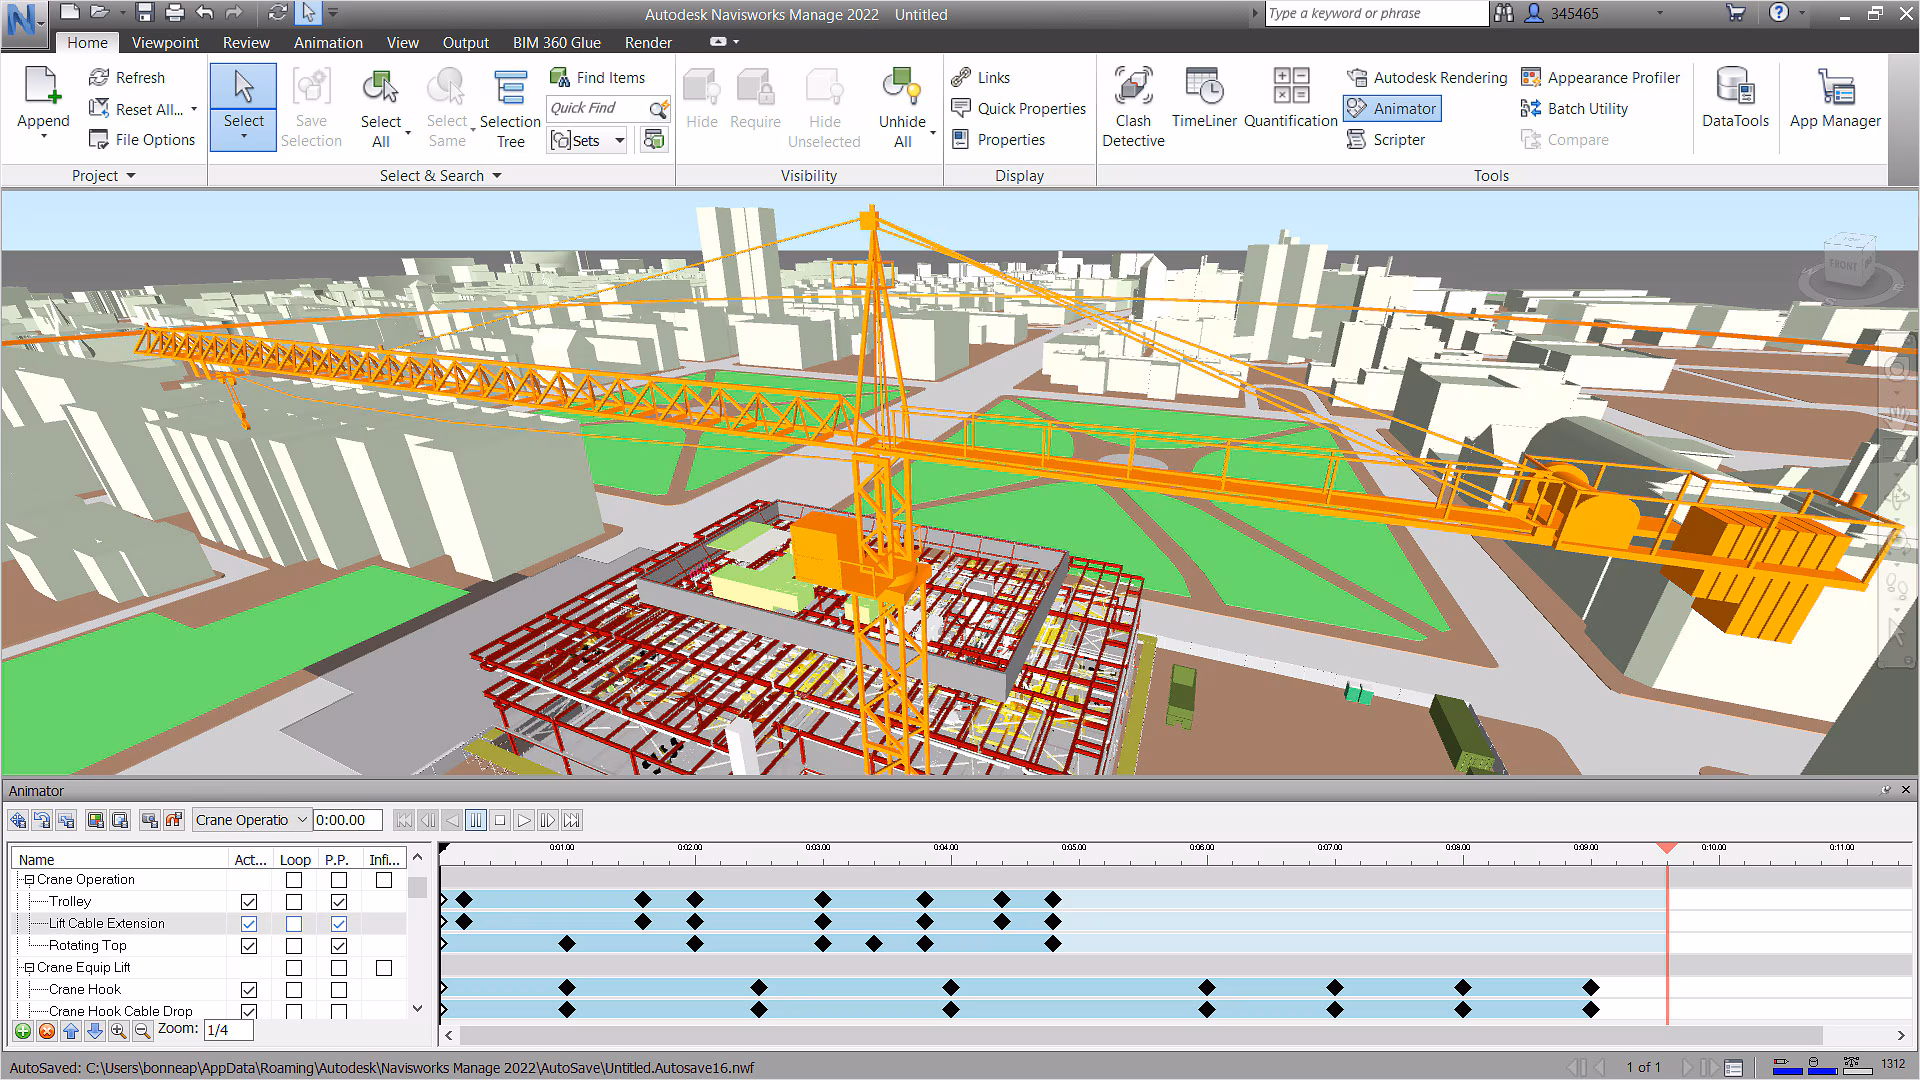Enable Loop for Rotating Top
1920x1080 pixels.
tap(293, 946)
